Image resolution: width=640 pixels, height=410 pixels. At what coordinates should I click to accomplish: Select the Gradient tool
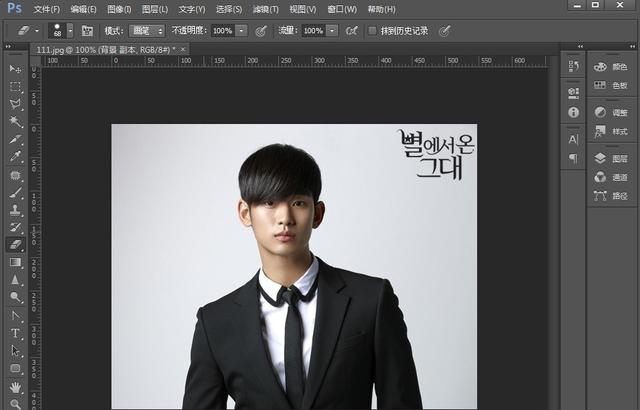pos(15,262)
